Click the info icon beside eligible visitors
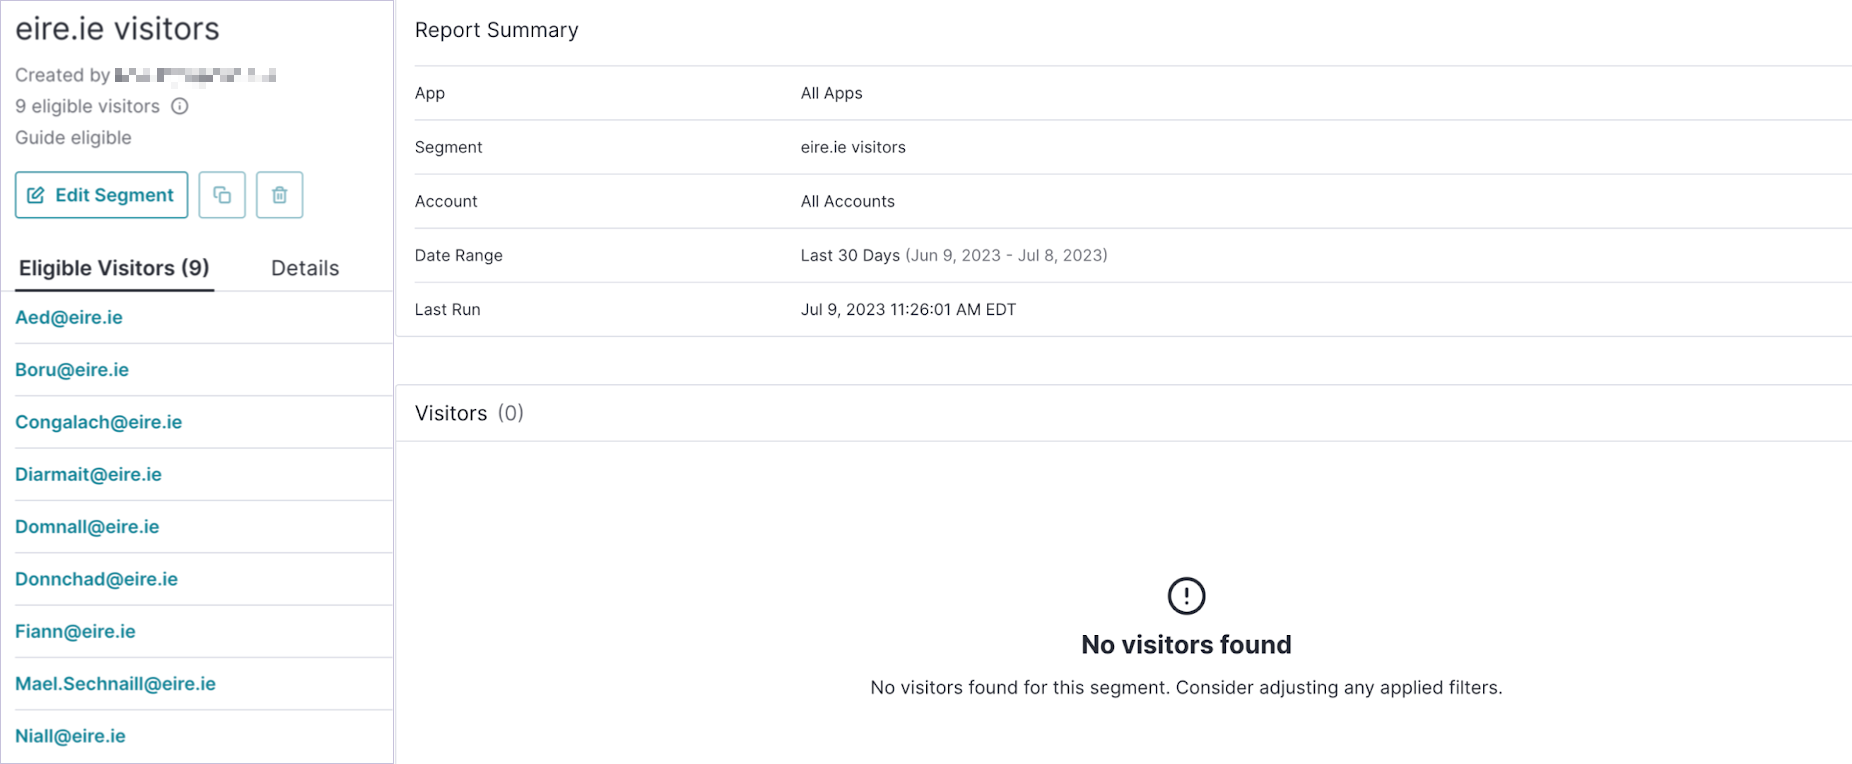Screen dimensions: 1852x764 (x=180, y=106)
